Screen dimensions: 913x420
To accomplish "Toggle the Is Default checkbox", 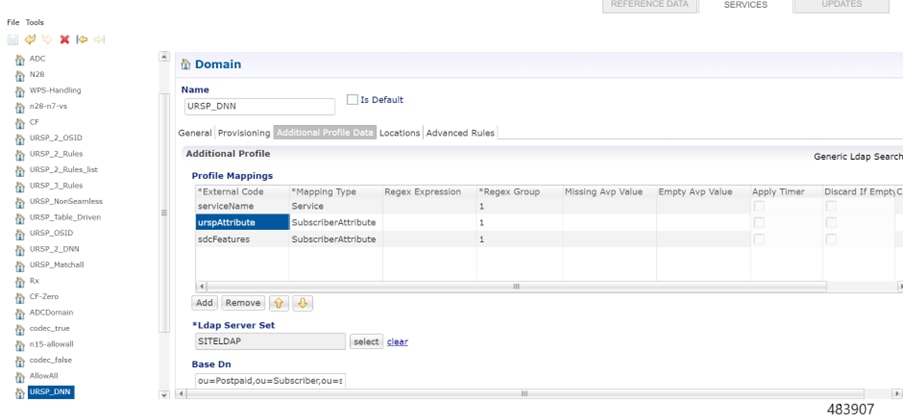I will point(352,100).
